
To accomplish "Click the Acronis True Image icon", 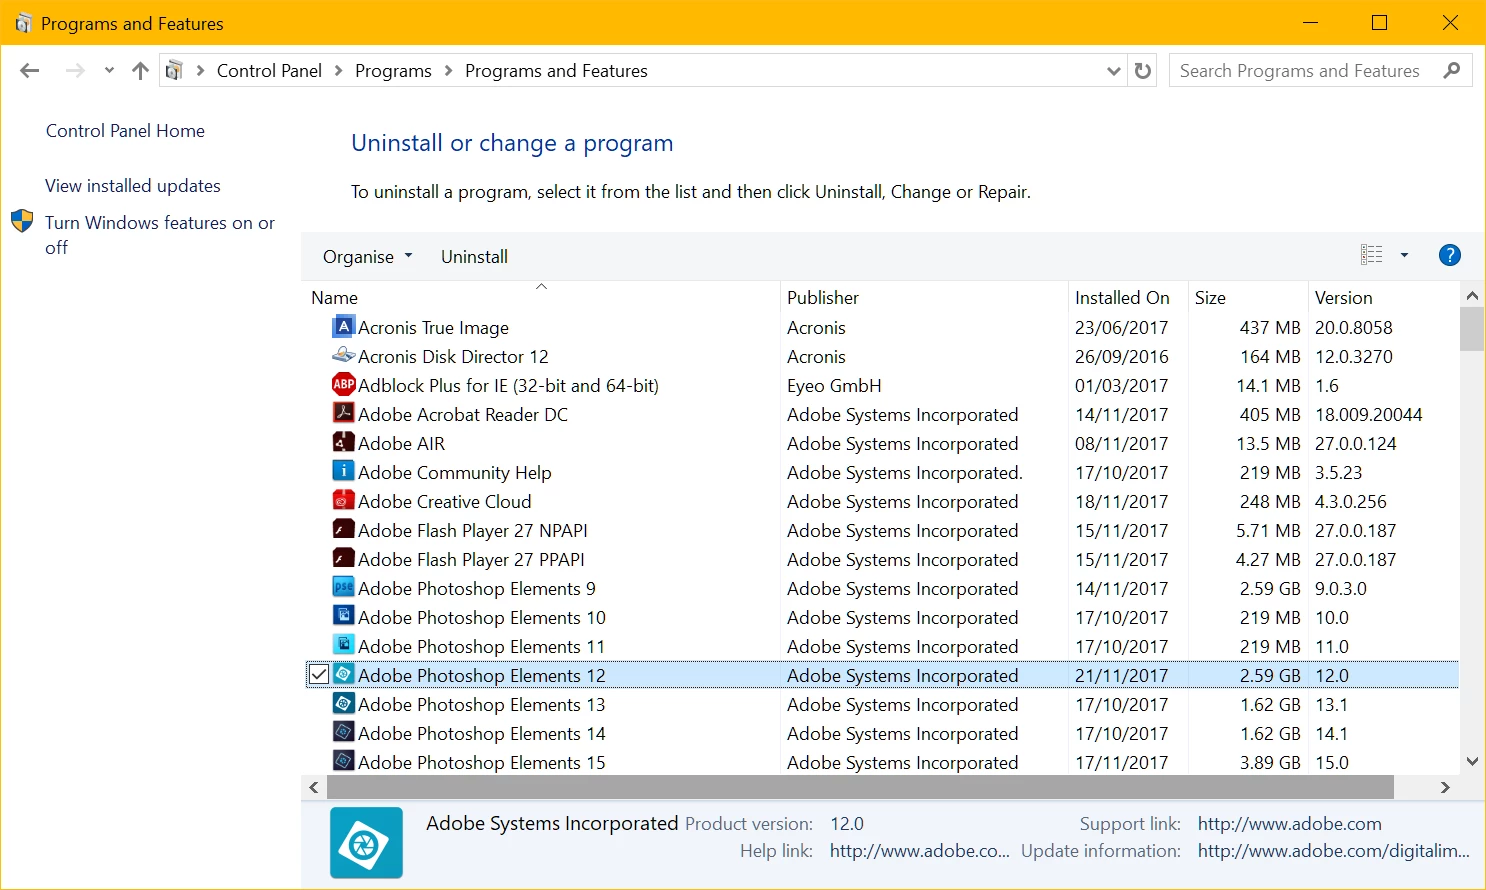I will pos(343,326).
